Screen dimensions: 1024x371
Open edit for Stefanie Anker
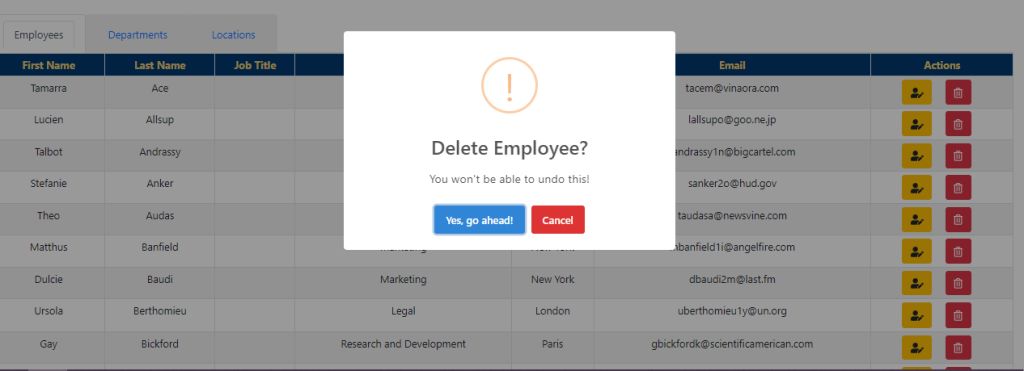916,188
